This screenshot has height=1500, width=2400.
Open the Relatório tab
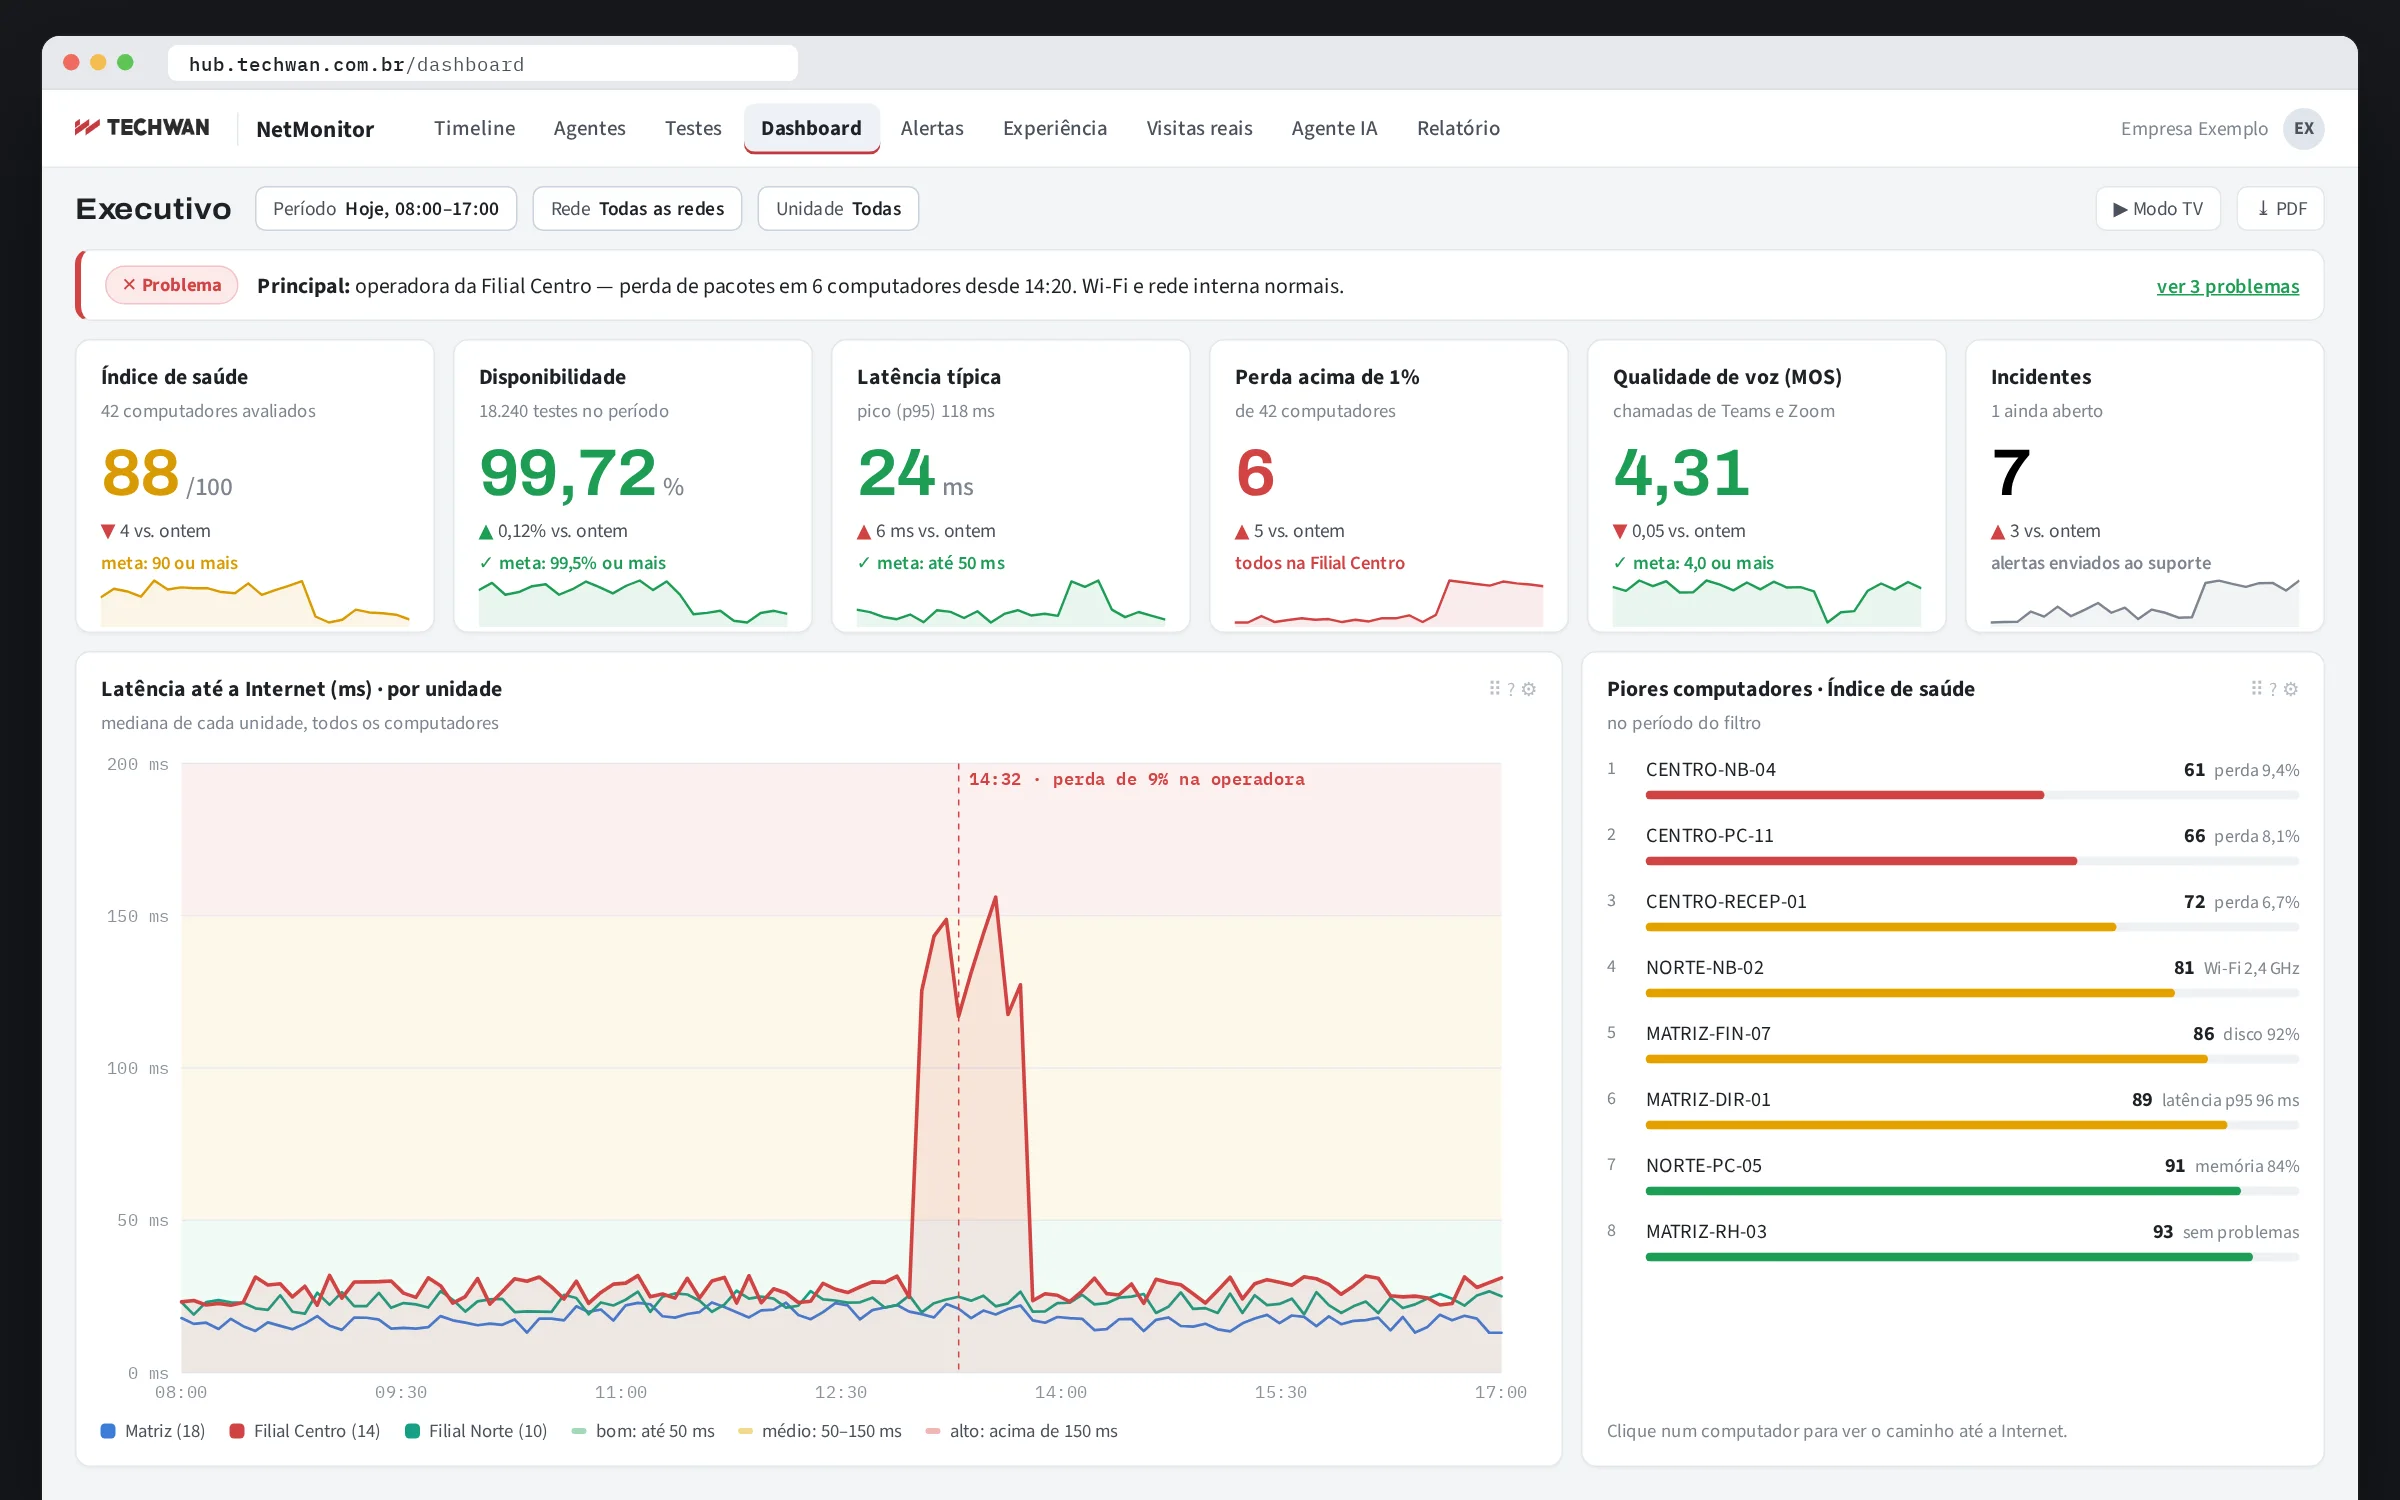(x=1458, y=128)
